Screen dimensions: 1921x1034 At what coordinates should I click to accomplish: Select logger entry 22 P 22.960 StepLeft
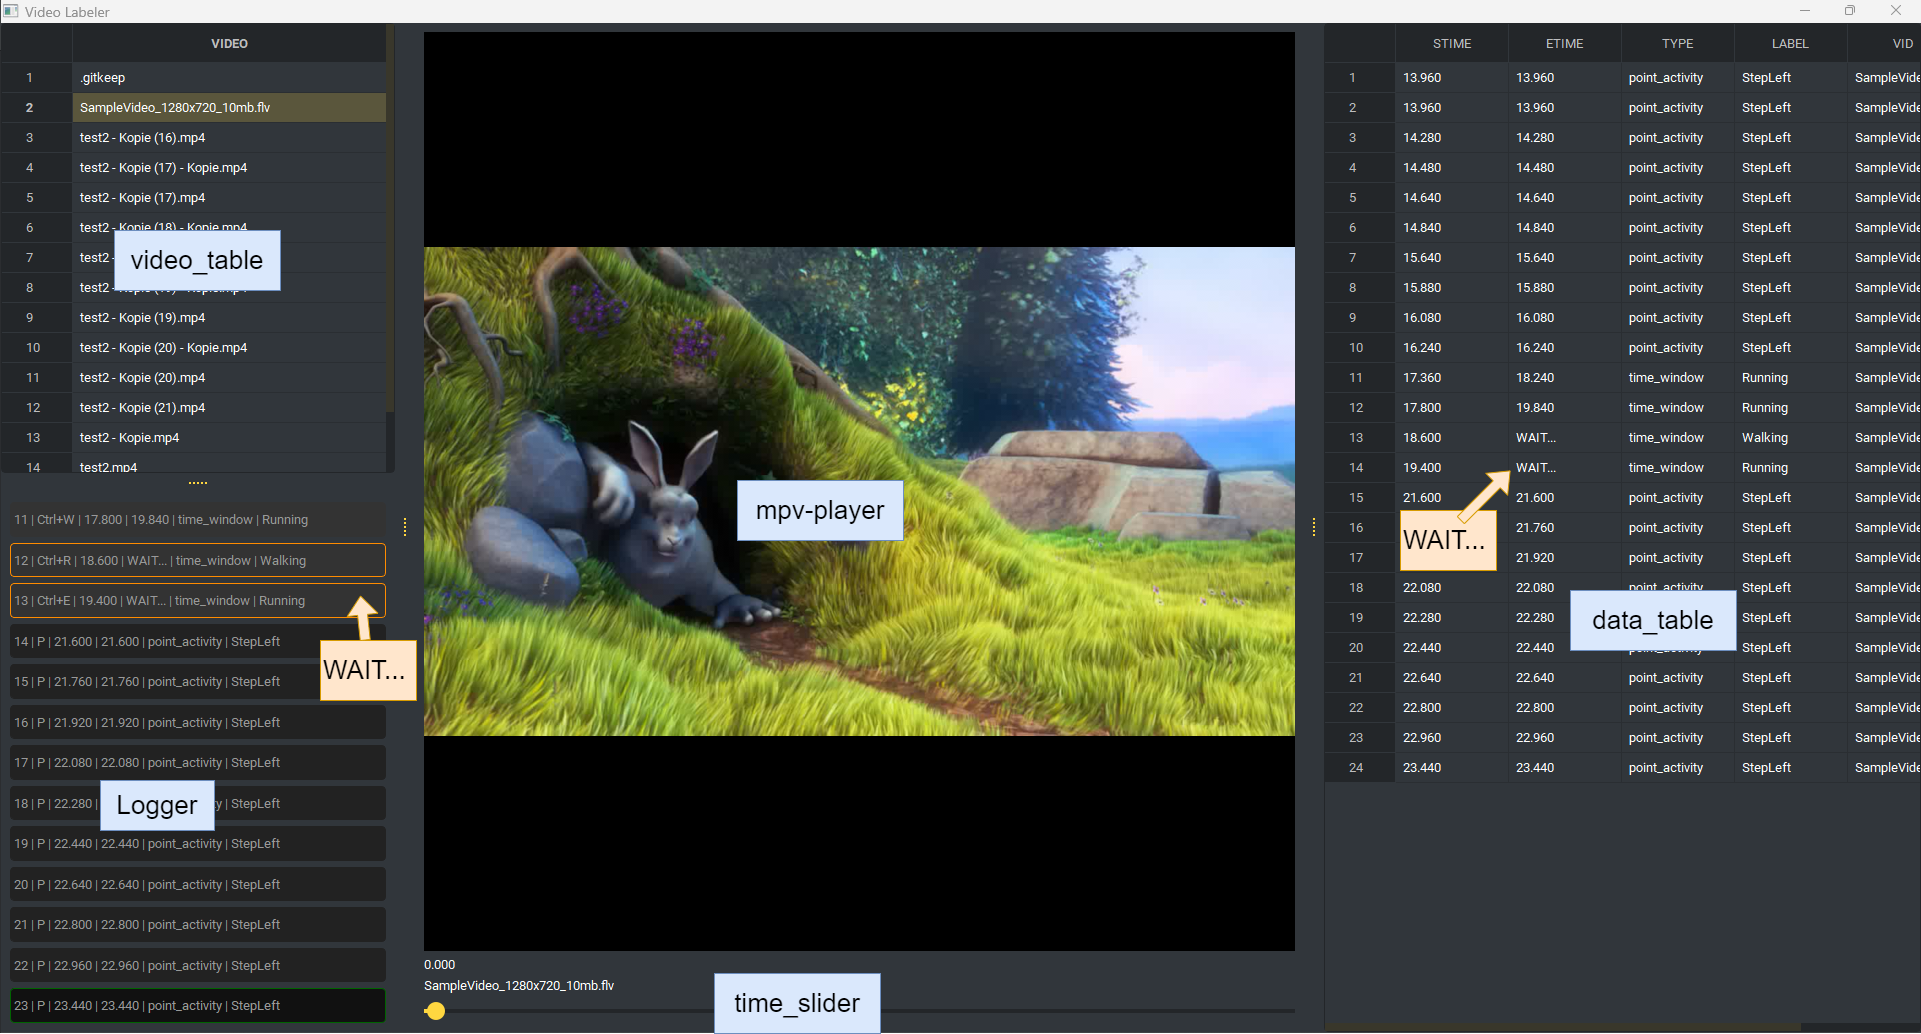point(198,966)
